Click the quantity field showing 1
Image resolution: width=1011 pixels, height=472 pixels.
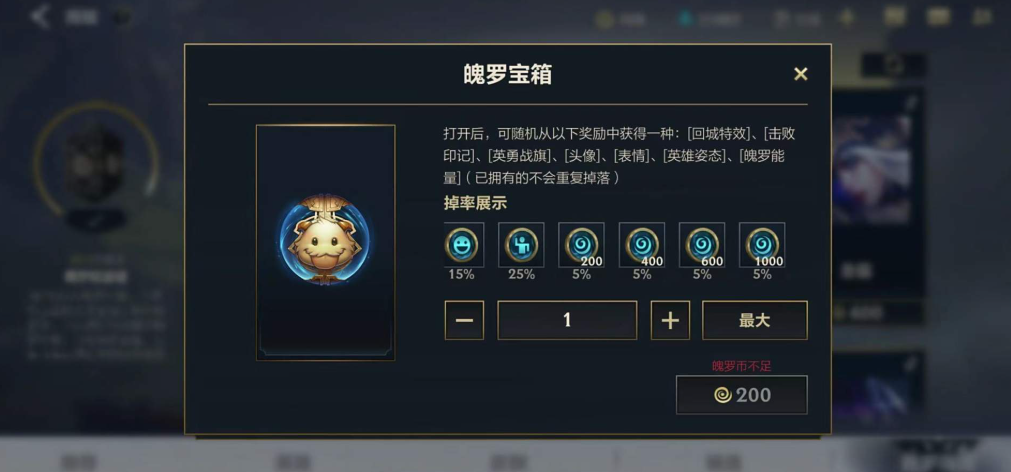coord(567,320)
